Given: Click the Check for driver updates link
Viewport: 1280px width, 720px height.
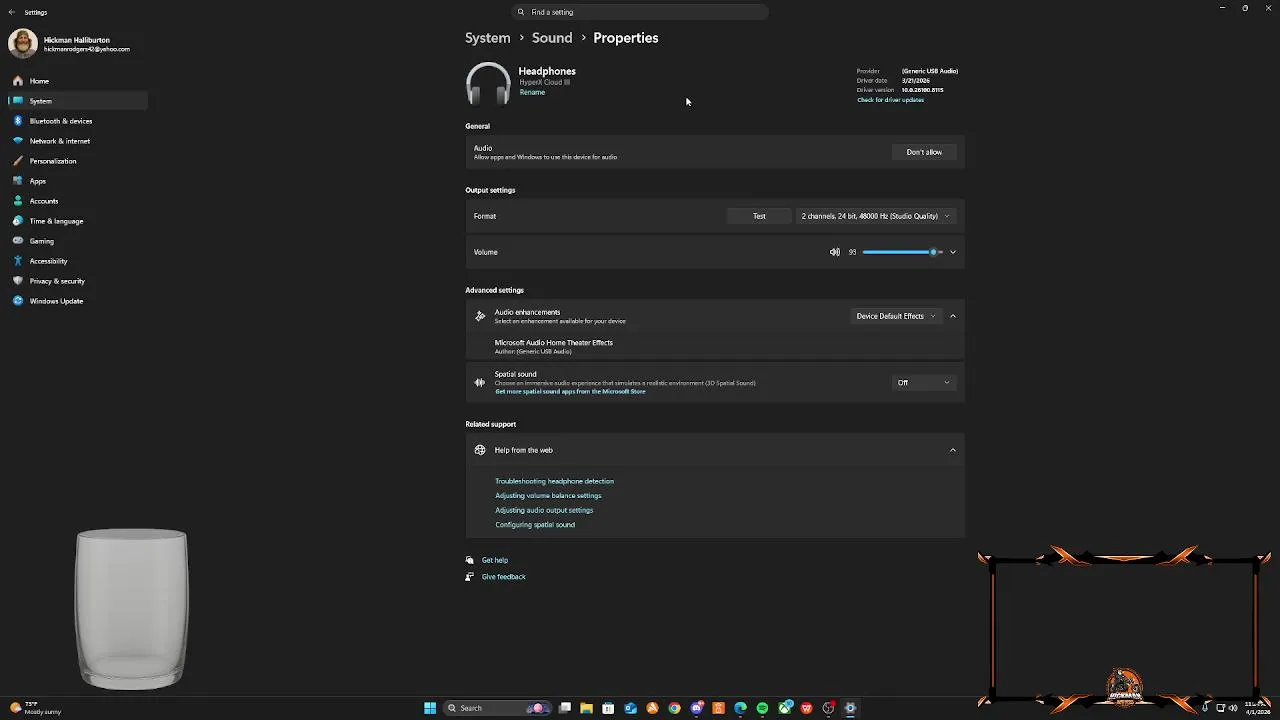Looking at the screenshot, I should tap(890, 100).
